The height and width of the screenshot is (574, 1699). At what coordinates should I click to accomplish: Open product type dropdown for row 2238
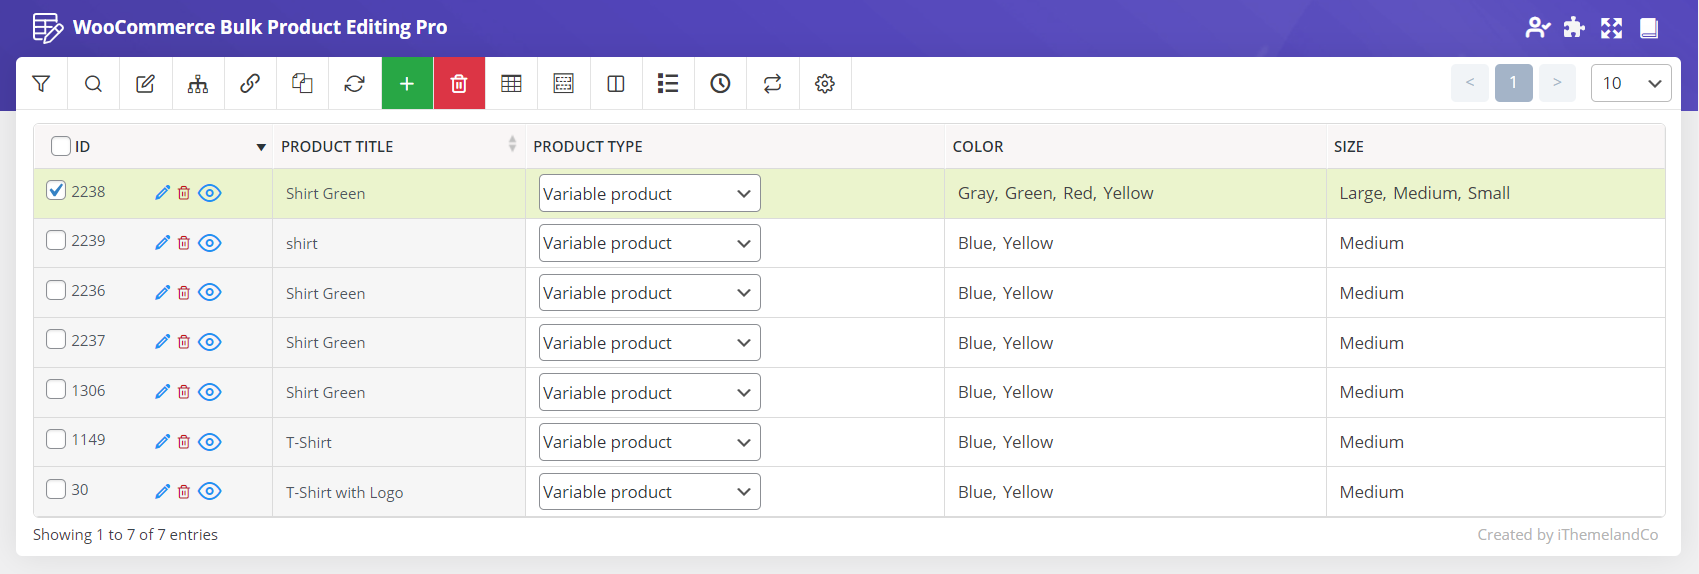(649, 194)
